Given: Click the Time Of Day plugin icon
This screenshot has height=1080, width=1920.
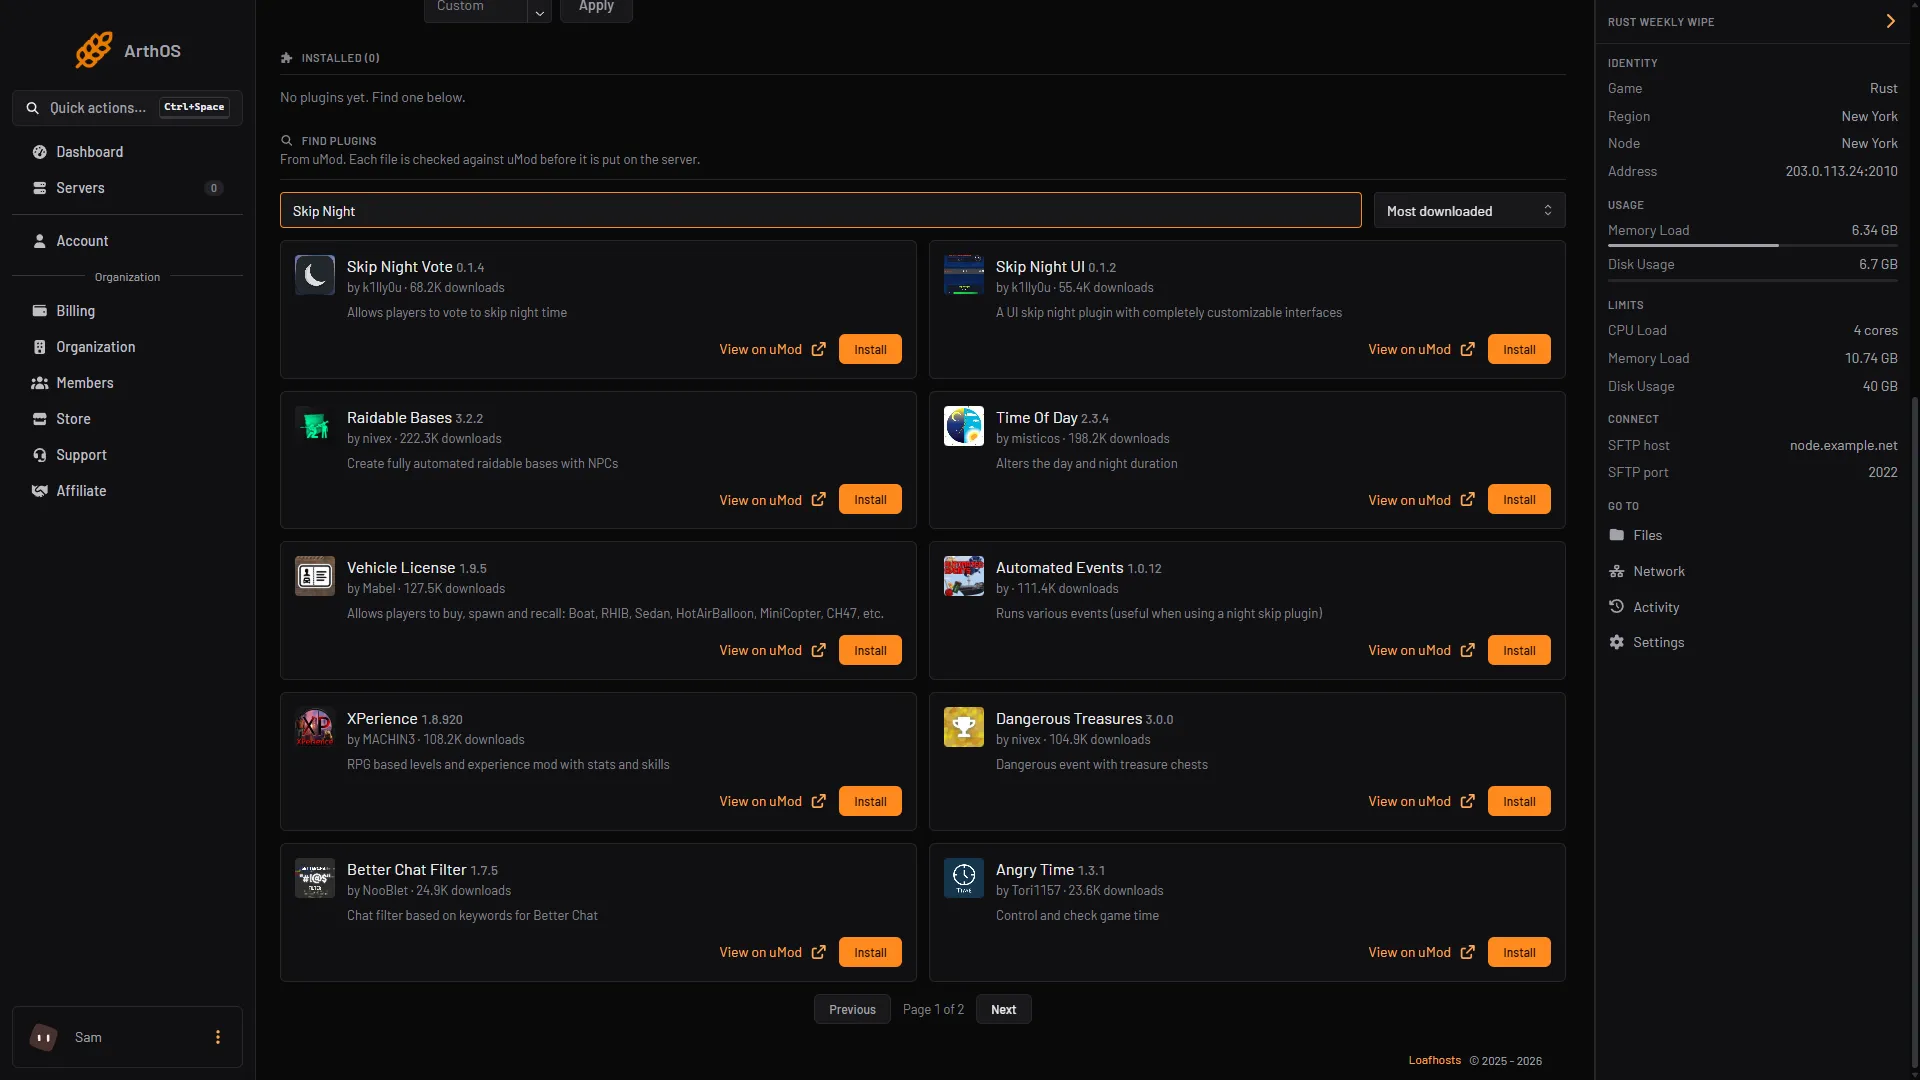Looking at the screenshot, I should click(x=964, y=426).
